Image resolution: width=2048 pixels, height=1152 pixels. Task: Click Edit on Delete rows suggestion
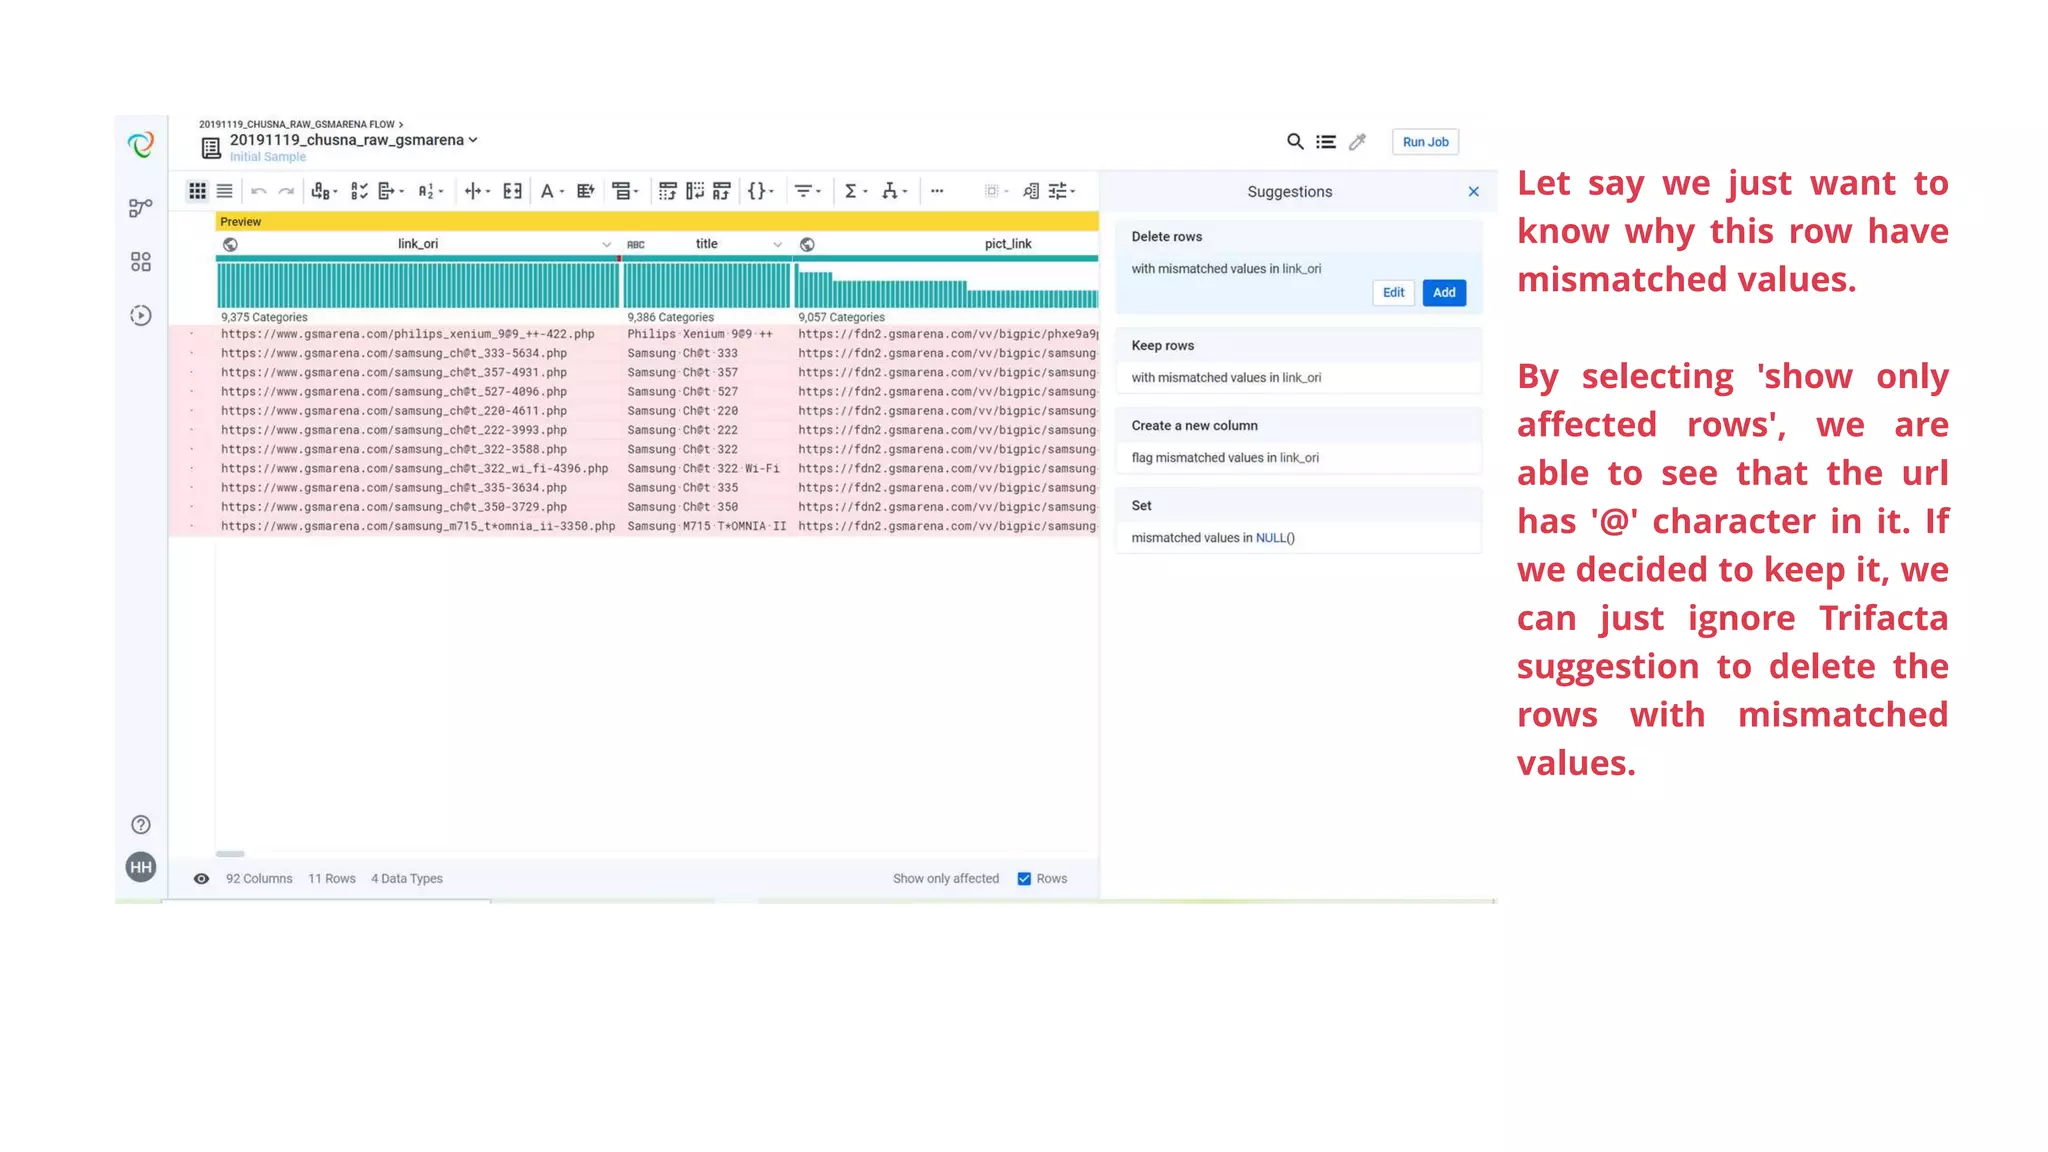(1393, 293)
